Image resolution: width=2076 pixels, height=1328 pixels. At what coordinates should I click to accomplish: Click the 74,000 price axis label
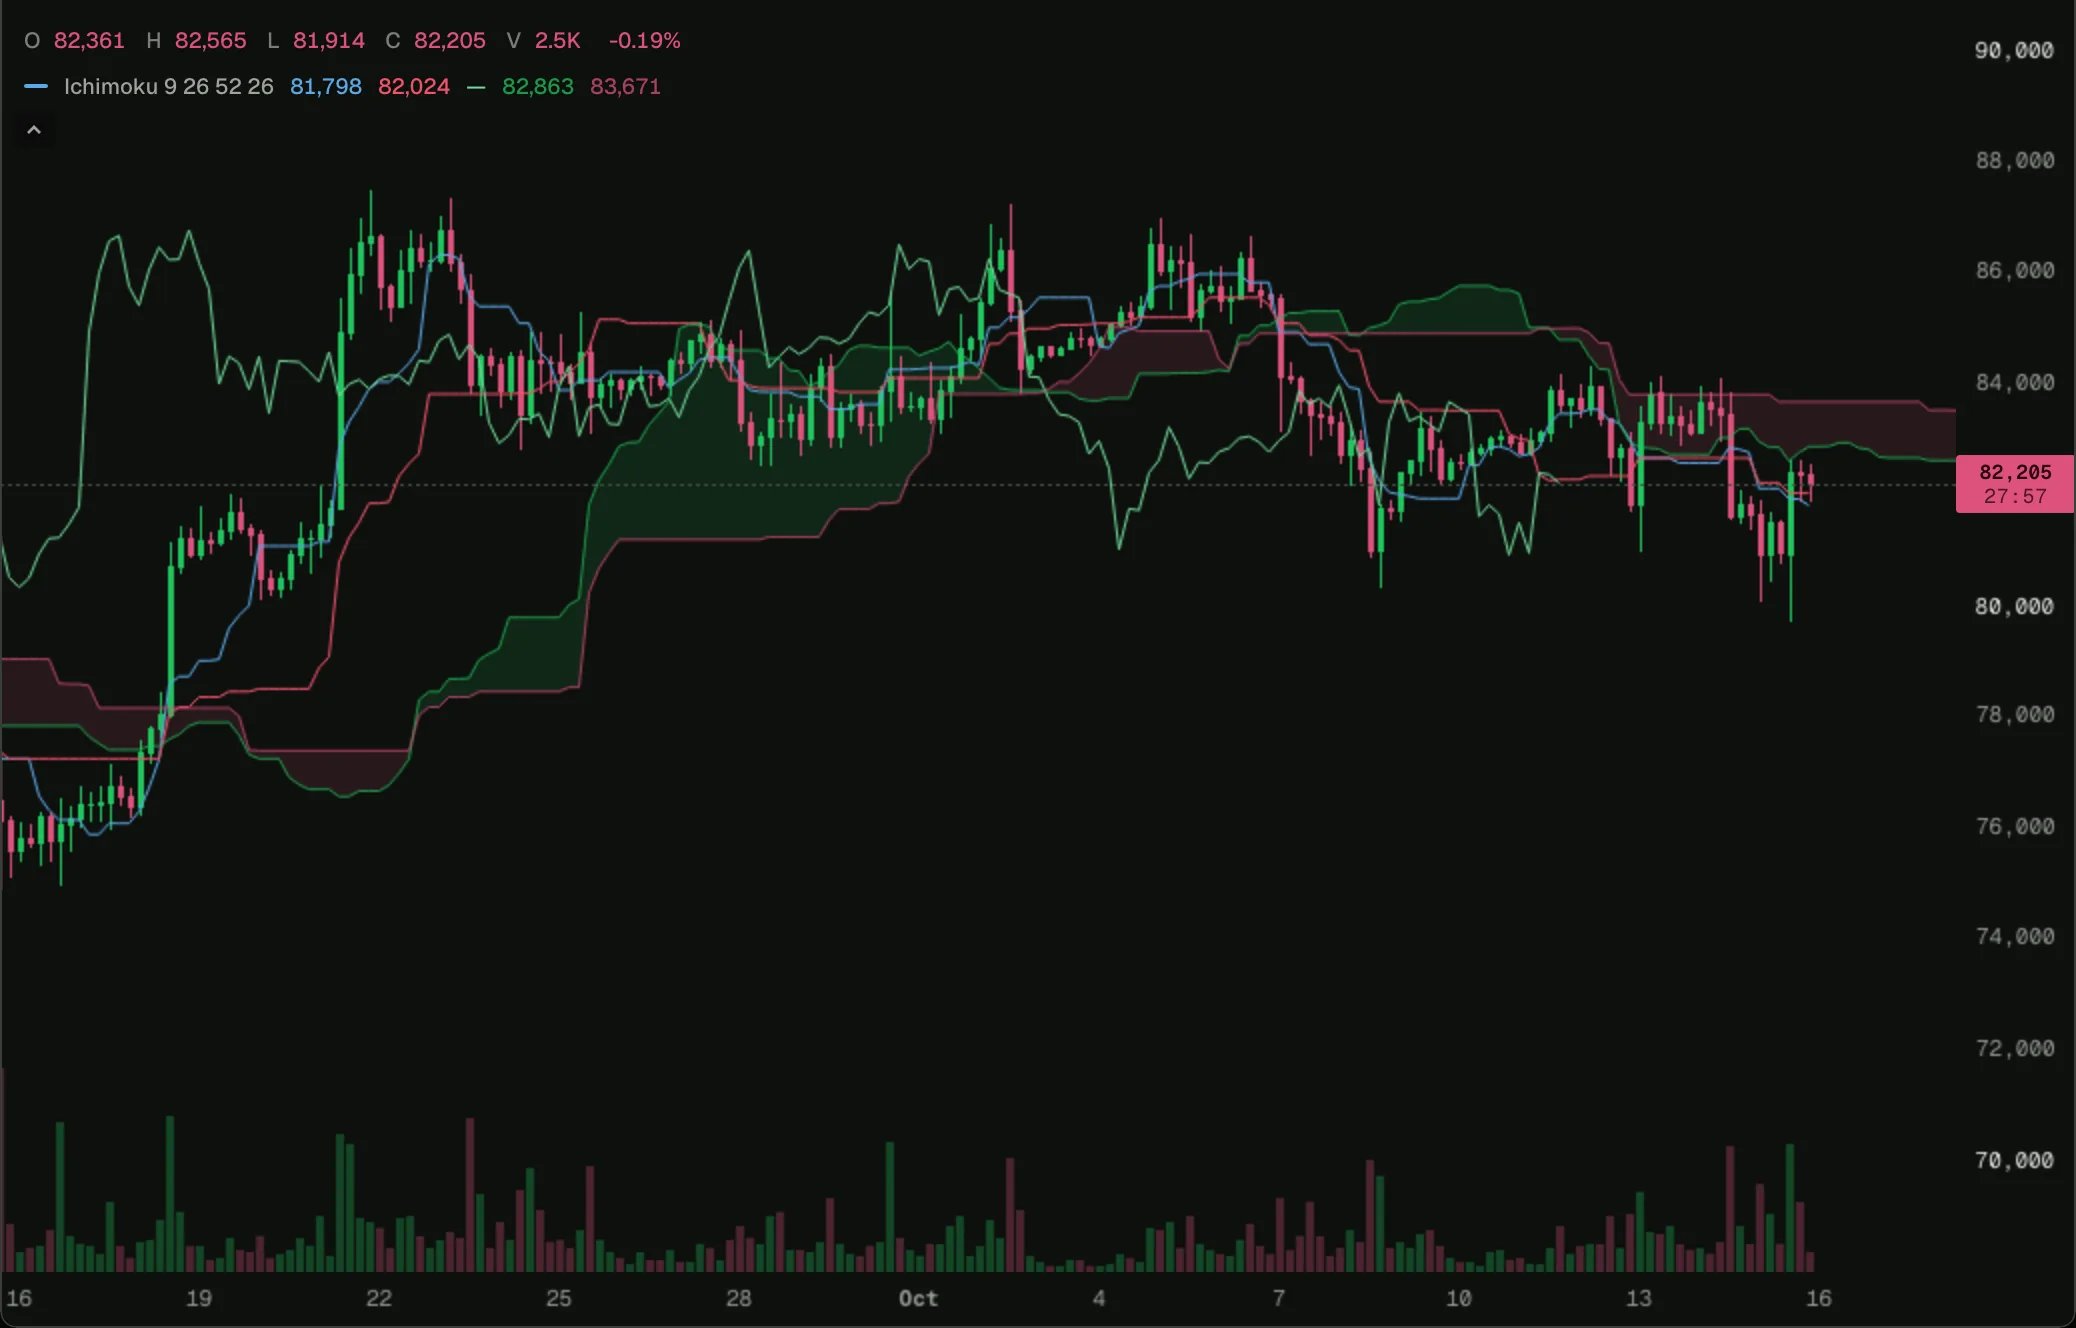click(x=2014, y=936)
